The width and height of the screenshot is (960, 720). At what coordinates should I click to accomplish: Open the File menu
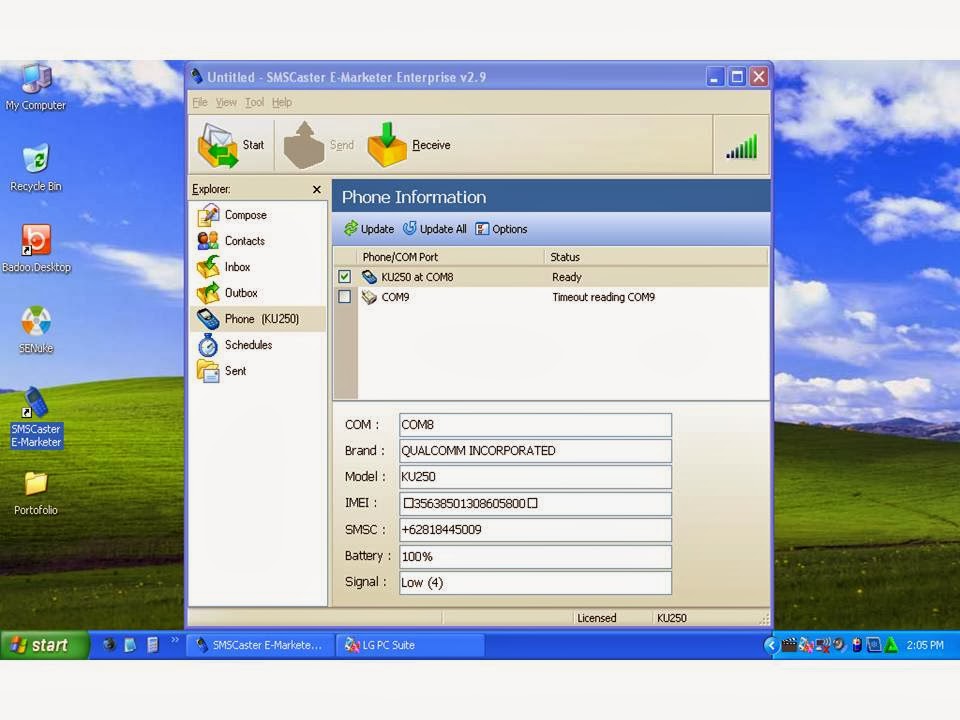point(200,102)
